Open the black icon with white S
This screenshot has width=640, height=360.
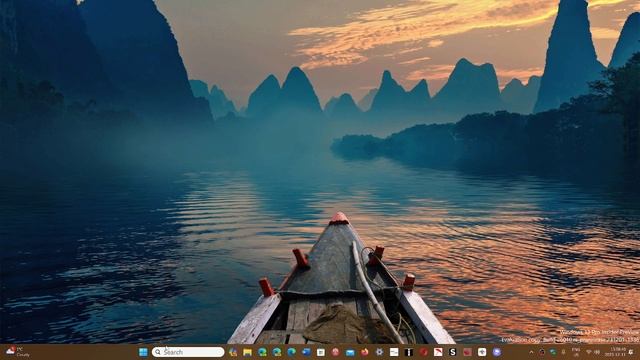(452, 352)
